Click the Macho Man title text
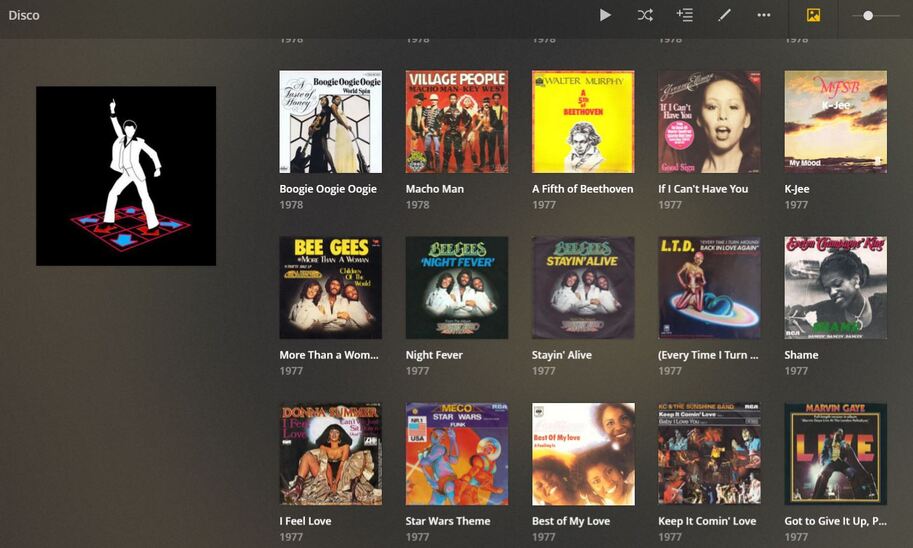The width and height of the screenshot is (913, 548). point(435,189)
